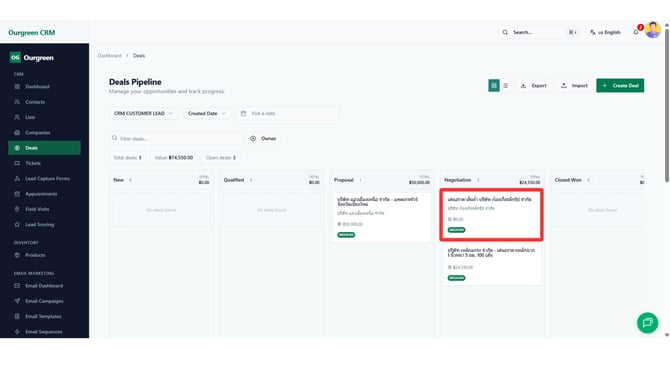Open Lead Capture Forms
The height and width of the screenshot is (376, 670).
[47, 179]
